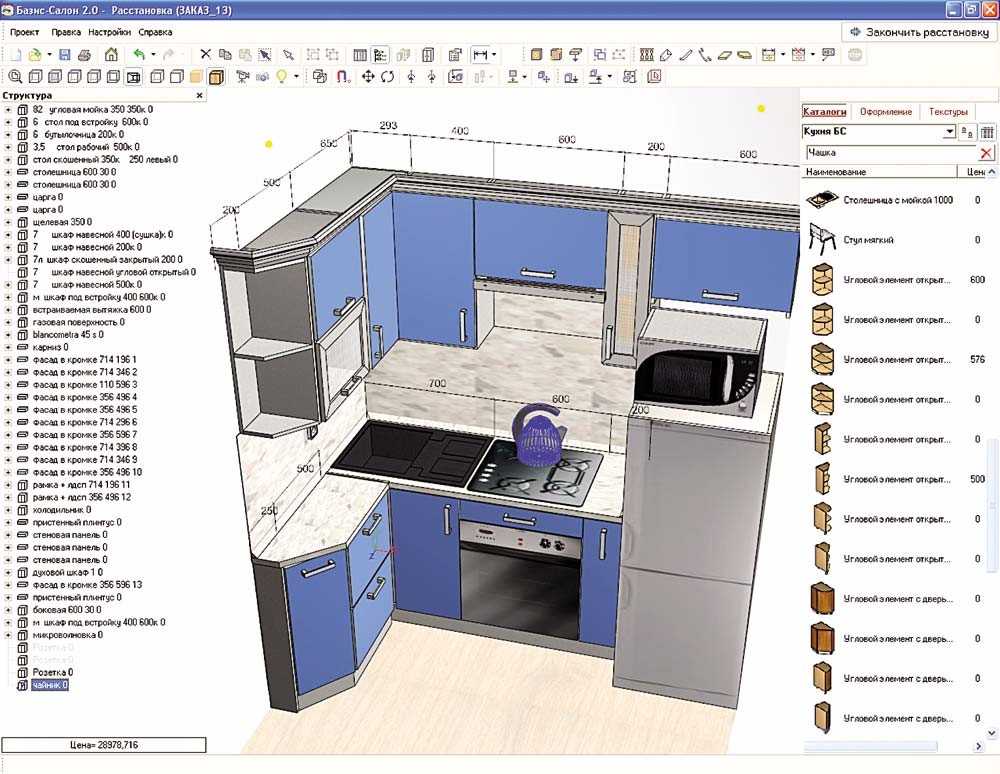This screenshot has height=774, width=1000.
Task: Toggle the flat shaded tan cube display mode
Action: click(196, 77)
